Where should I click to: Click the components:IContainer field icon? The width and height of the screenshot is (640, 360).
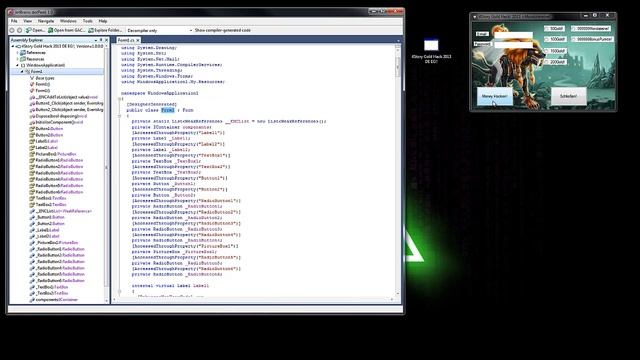32,300
